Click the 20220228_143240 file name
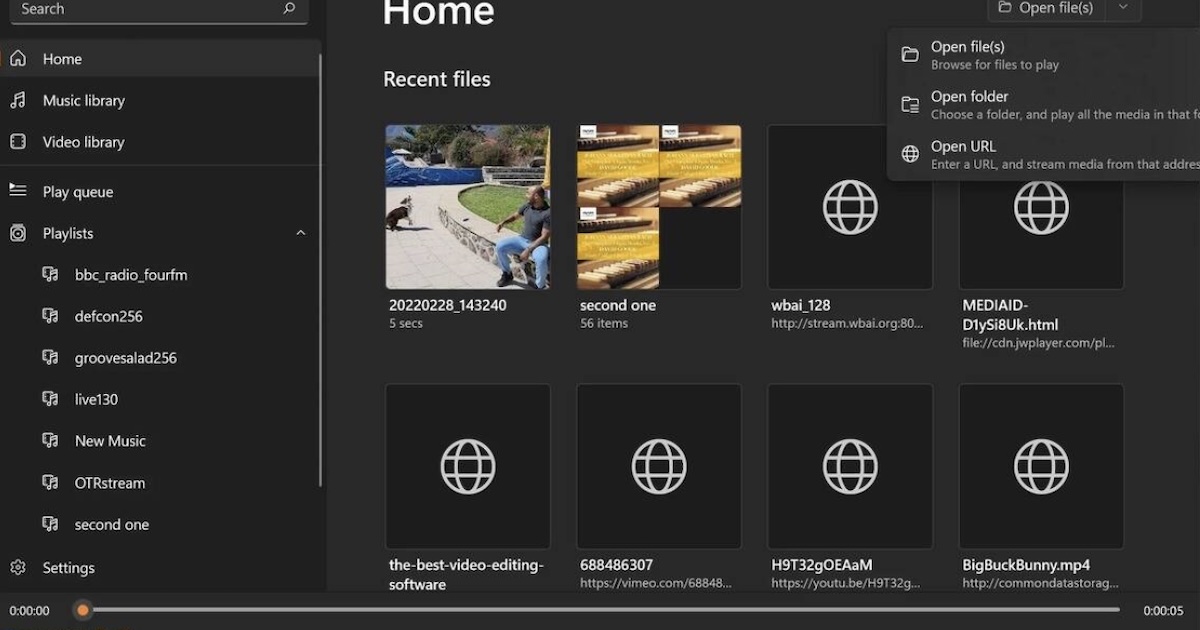The image size is (1200, 630). [447, 305]
